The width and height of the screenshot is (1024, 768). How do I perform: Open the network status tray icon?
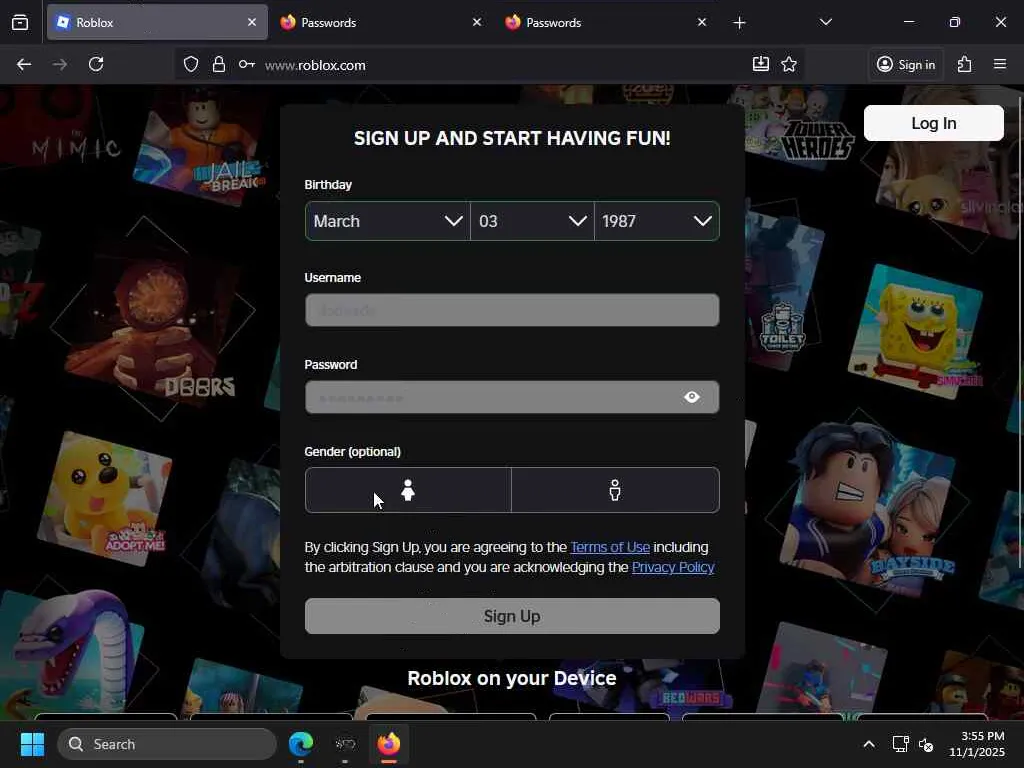[901, 744]
